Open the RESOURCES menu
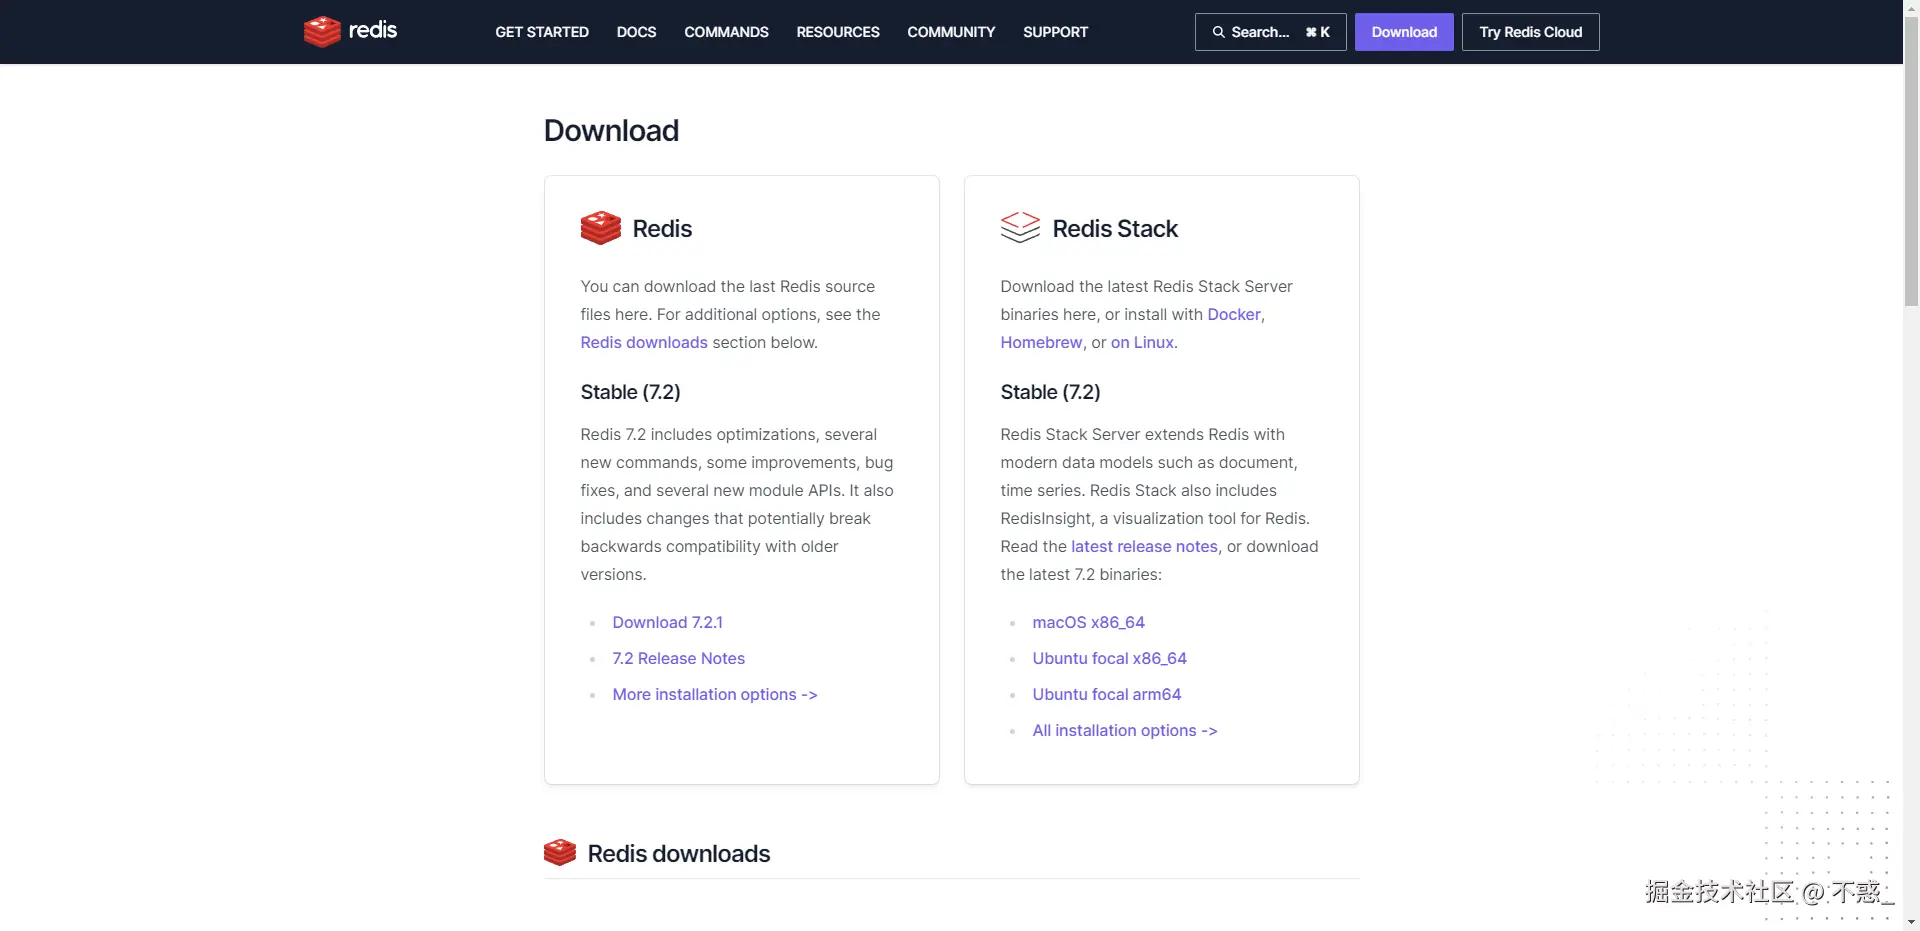Viewport: 1920px width, 931px height. (x=837, y=31)
